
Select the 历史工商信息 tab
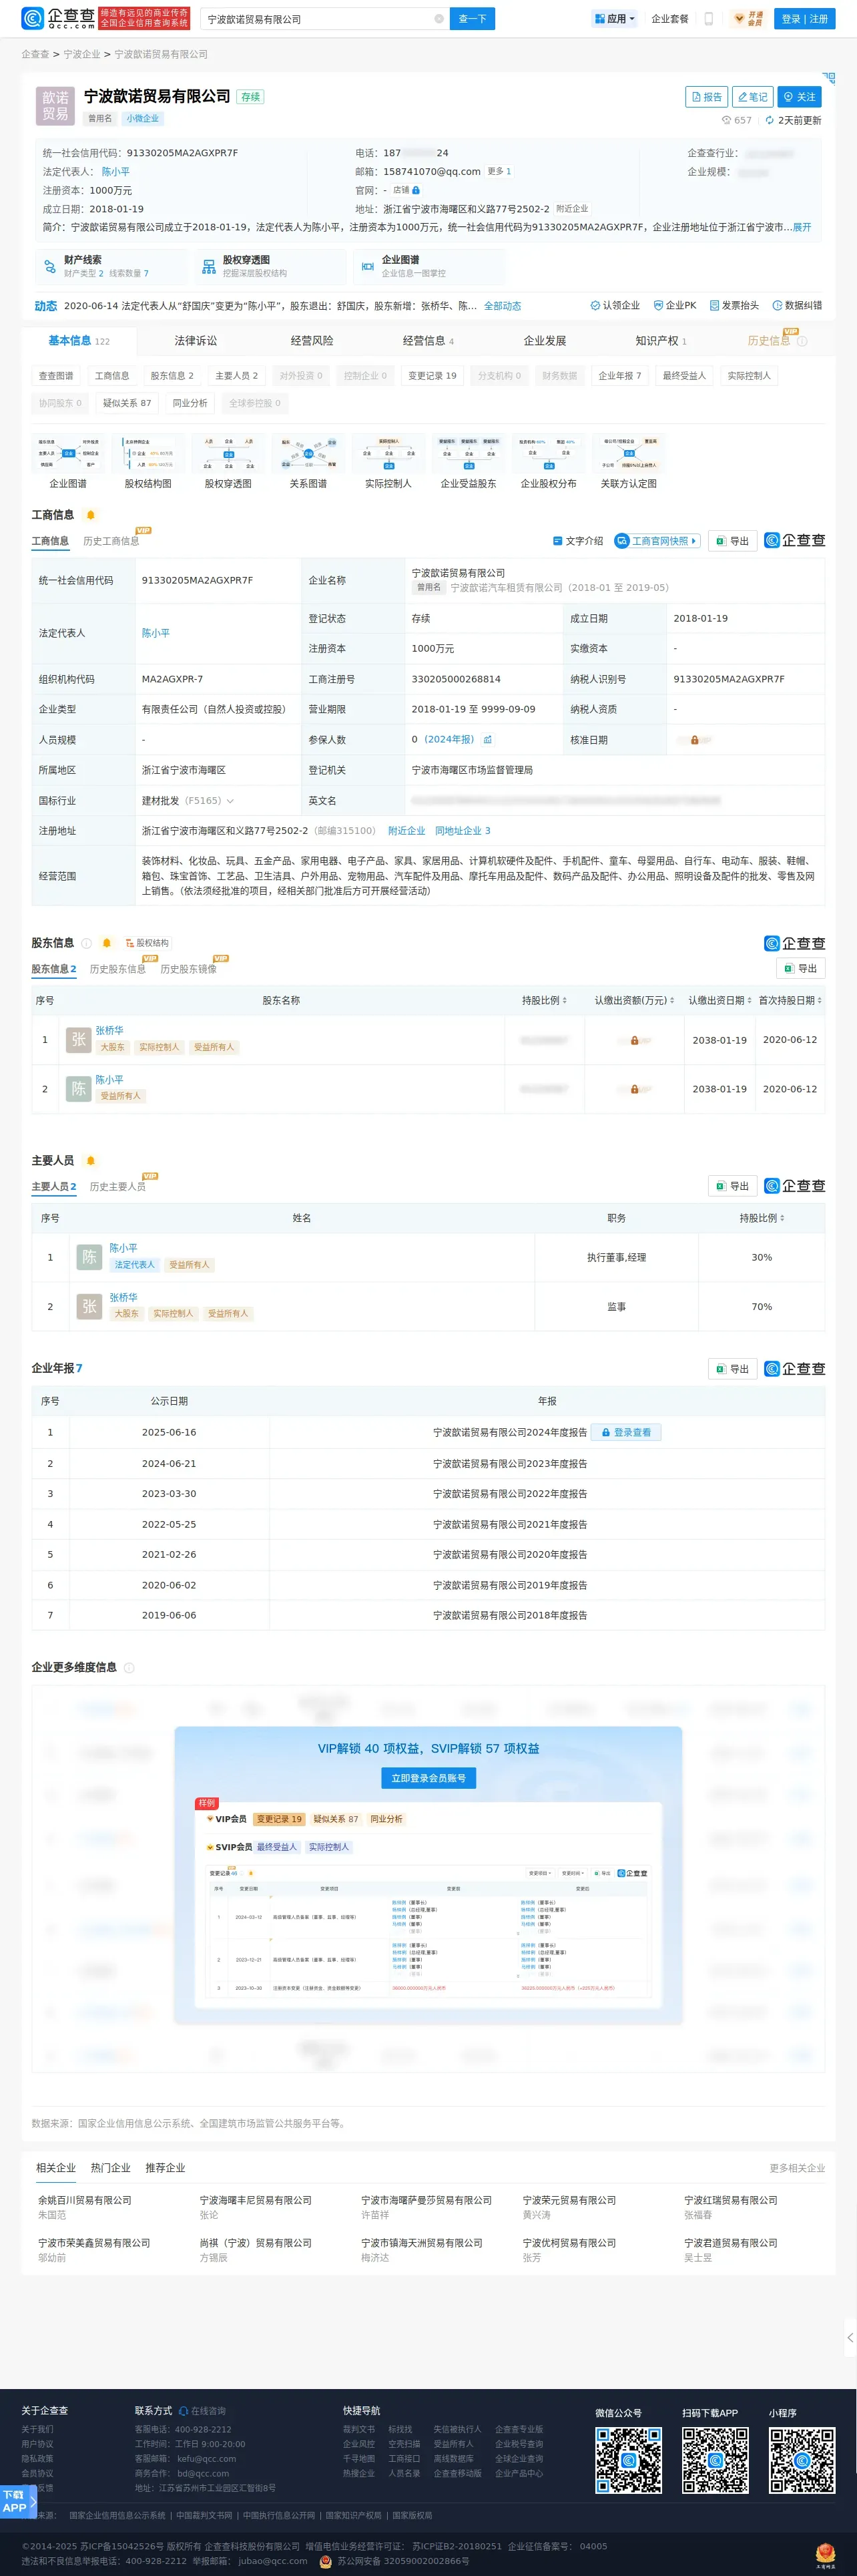pyautogui.click(x=111, y=541)
